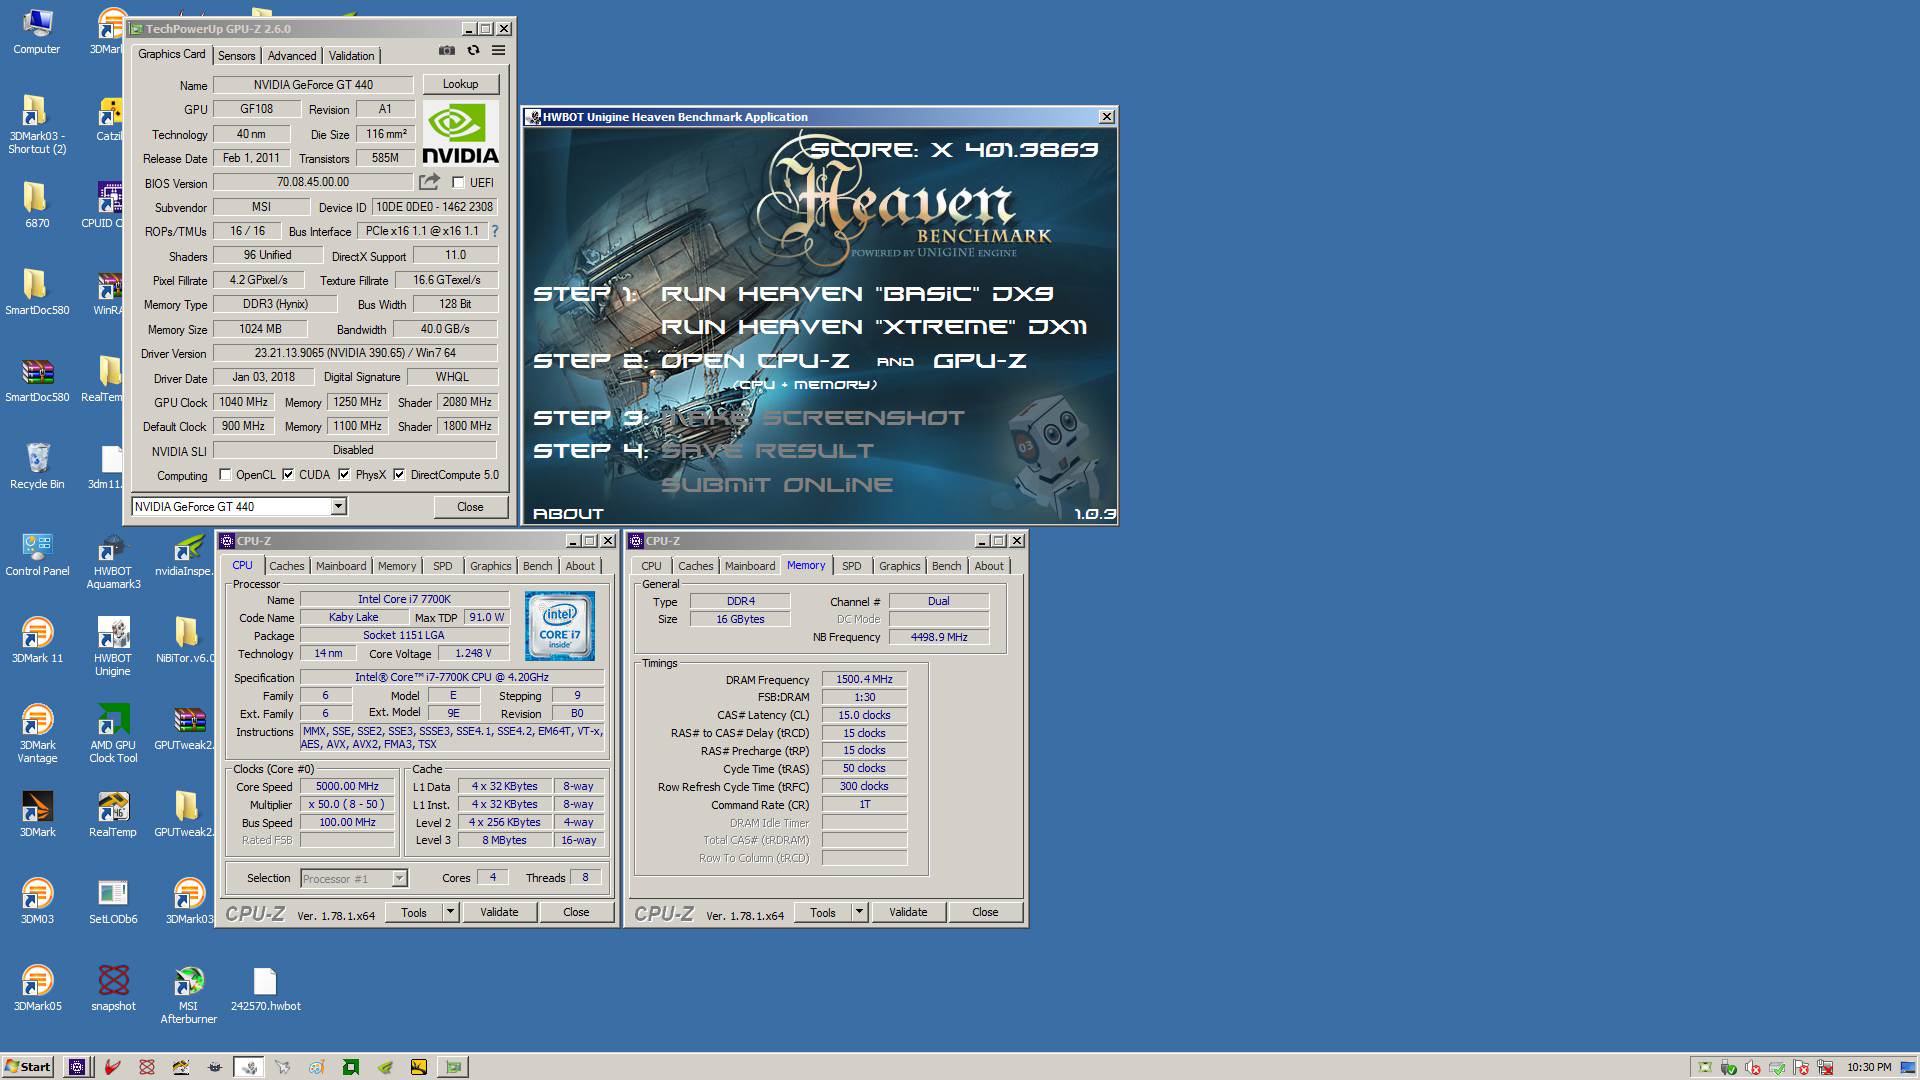Click the BIOS export share icon
The width and height of the screenshot is (1920, 1080).
pyautogui.click(x=429, y=182)
